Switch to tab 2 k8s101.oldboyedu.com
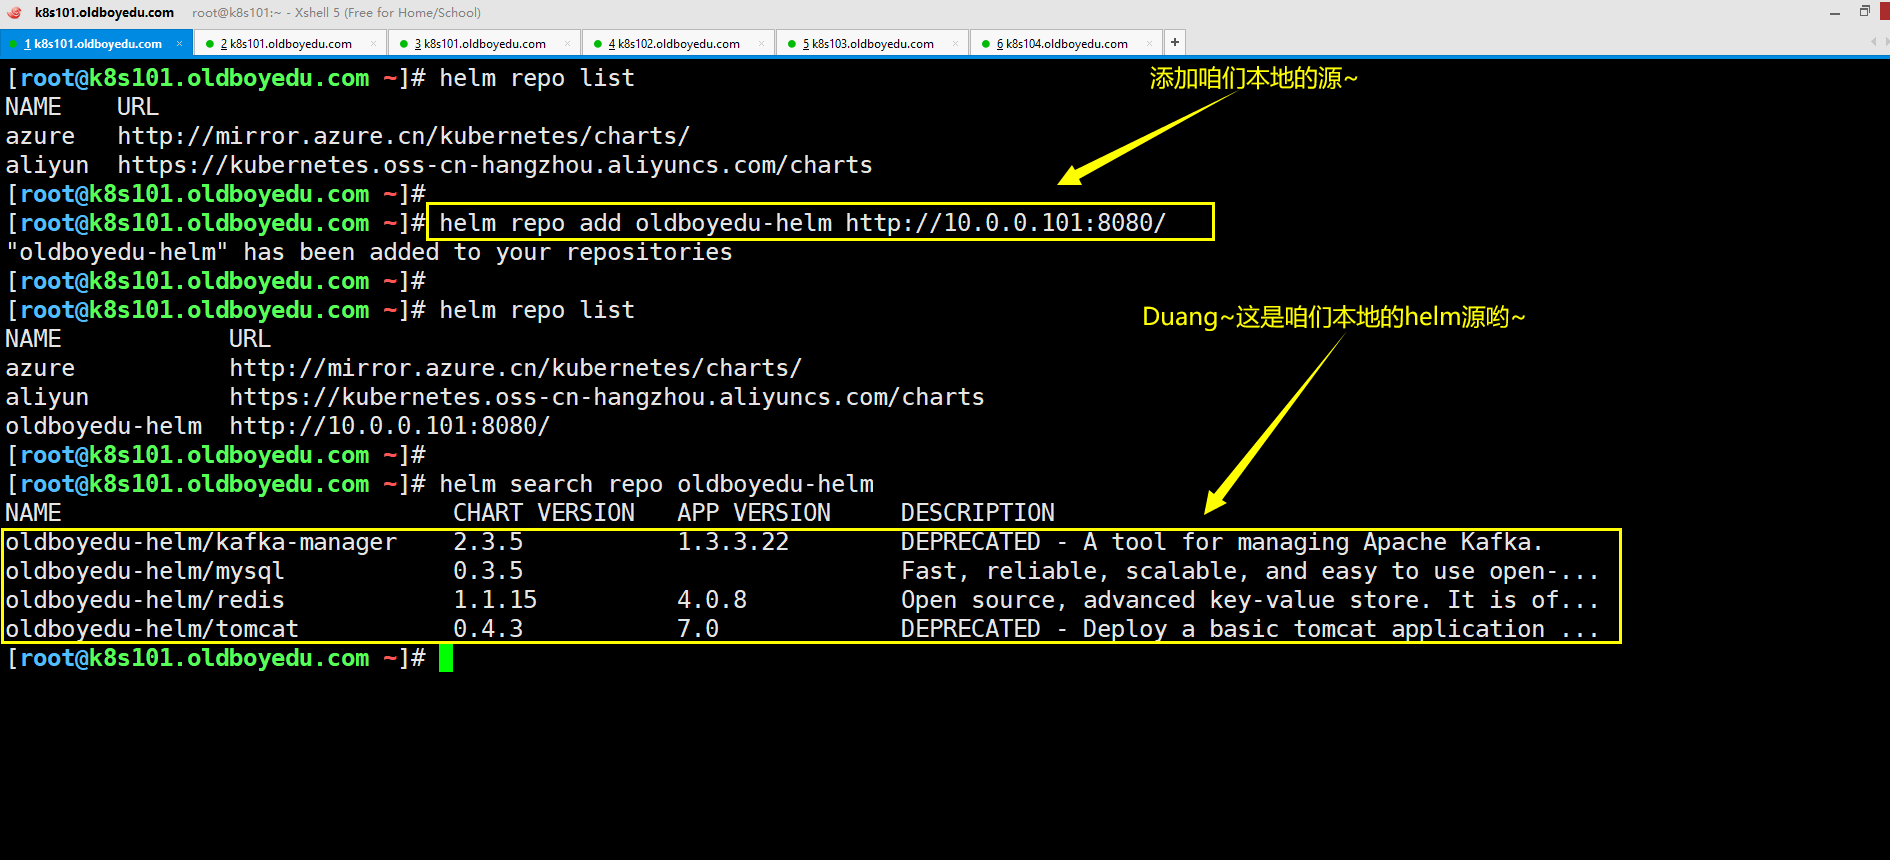Image resolution: width=1890 pixels, height=860 pixels. click(x=286, y=44)
